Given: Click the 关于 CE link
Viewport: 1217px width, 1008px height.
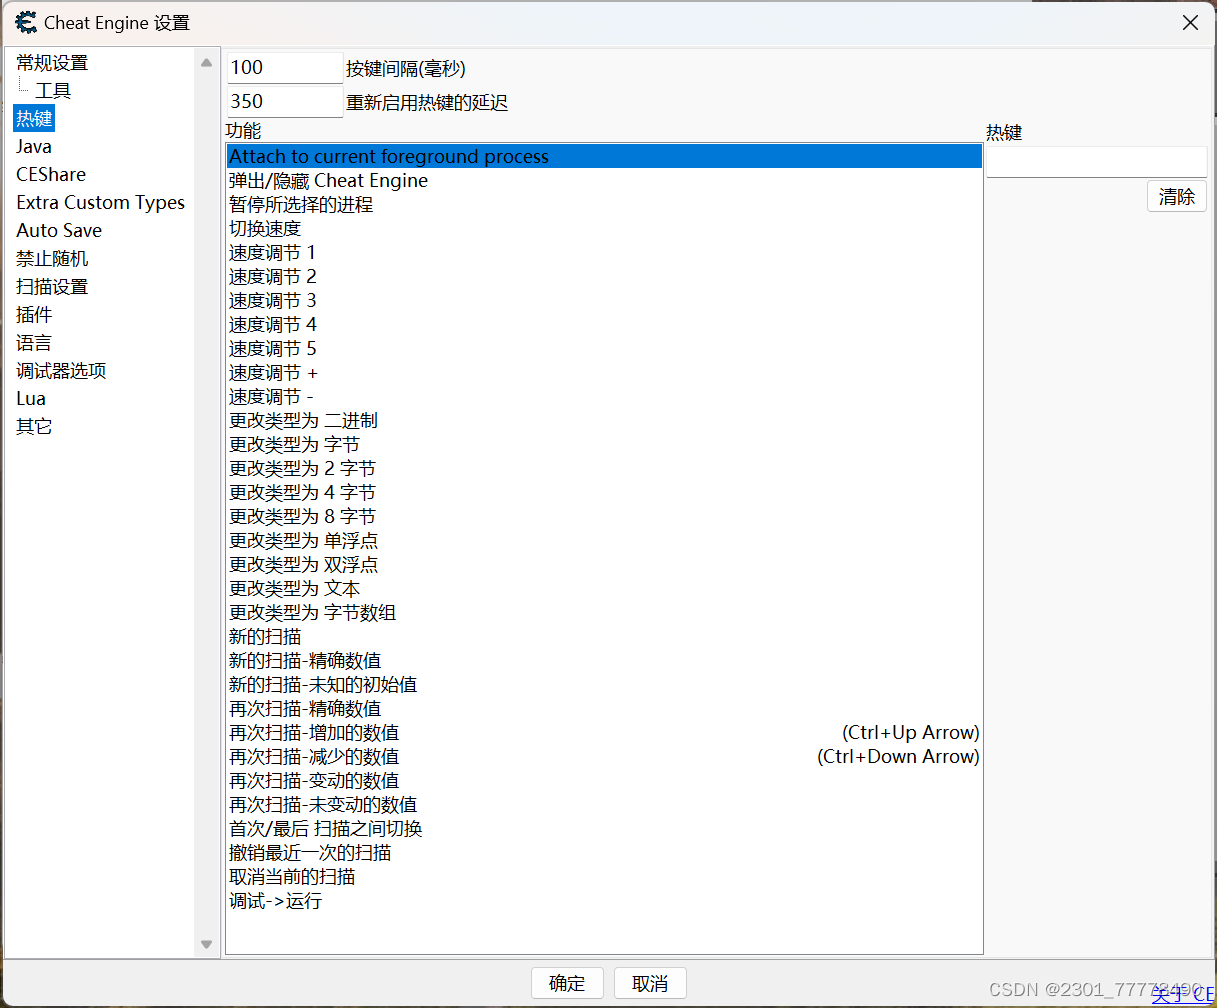Looking at the screenshot, I should point(1183,992).
